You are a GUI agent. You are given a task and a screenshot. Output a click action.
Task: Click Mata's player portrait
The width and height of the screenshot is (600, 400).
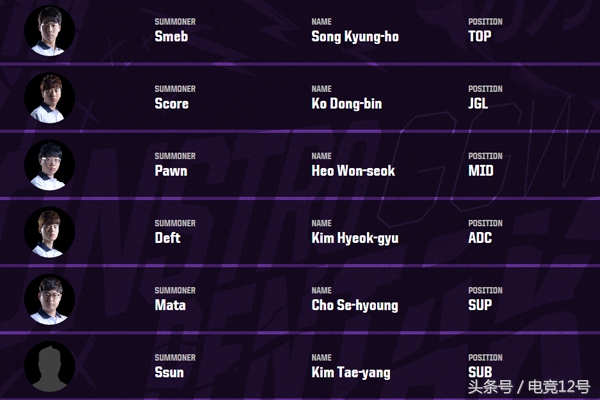point(49,299)
